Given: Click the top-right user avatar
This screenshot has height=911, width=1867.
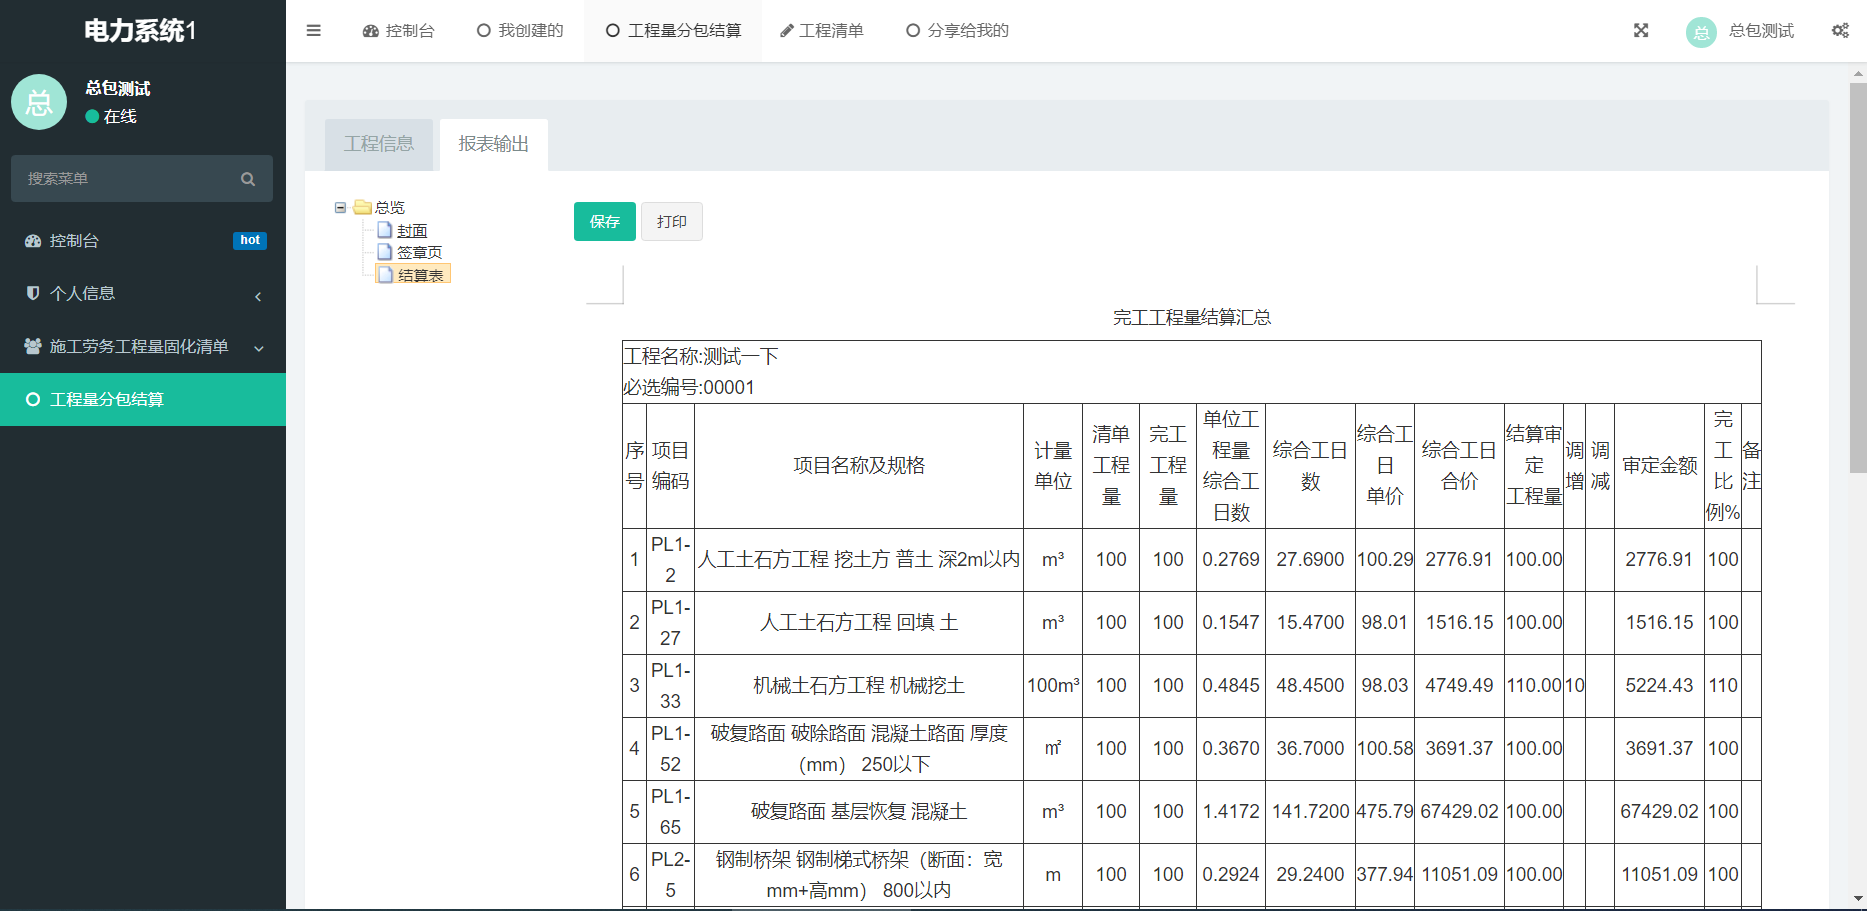Looking at the screenshot, I should [1701, 32].
